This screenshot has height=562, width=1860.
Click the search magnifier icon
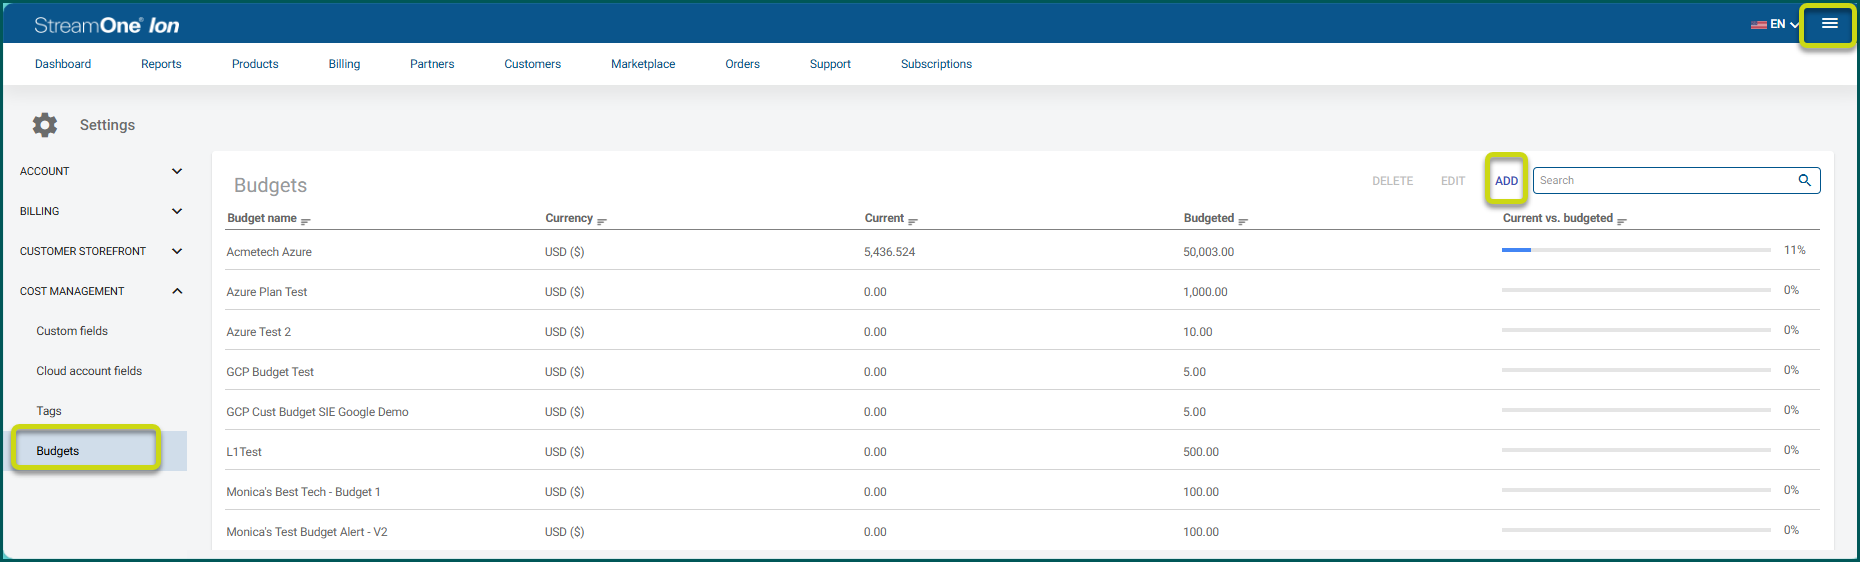coord(1805,180)
